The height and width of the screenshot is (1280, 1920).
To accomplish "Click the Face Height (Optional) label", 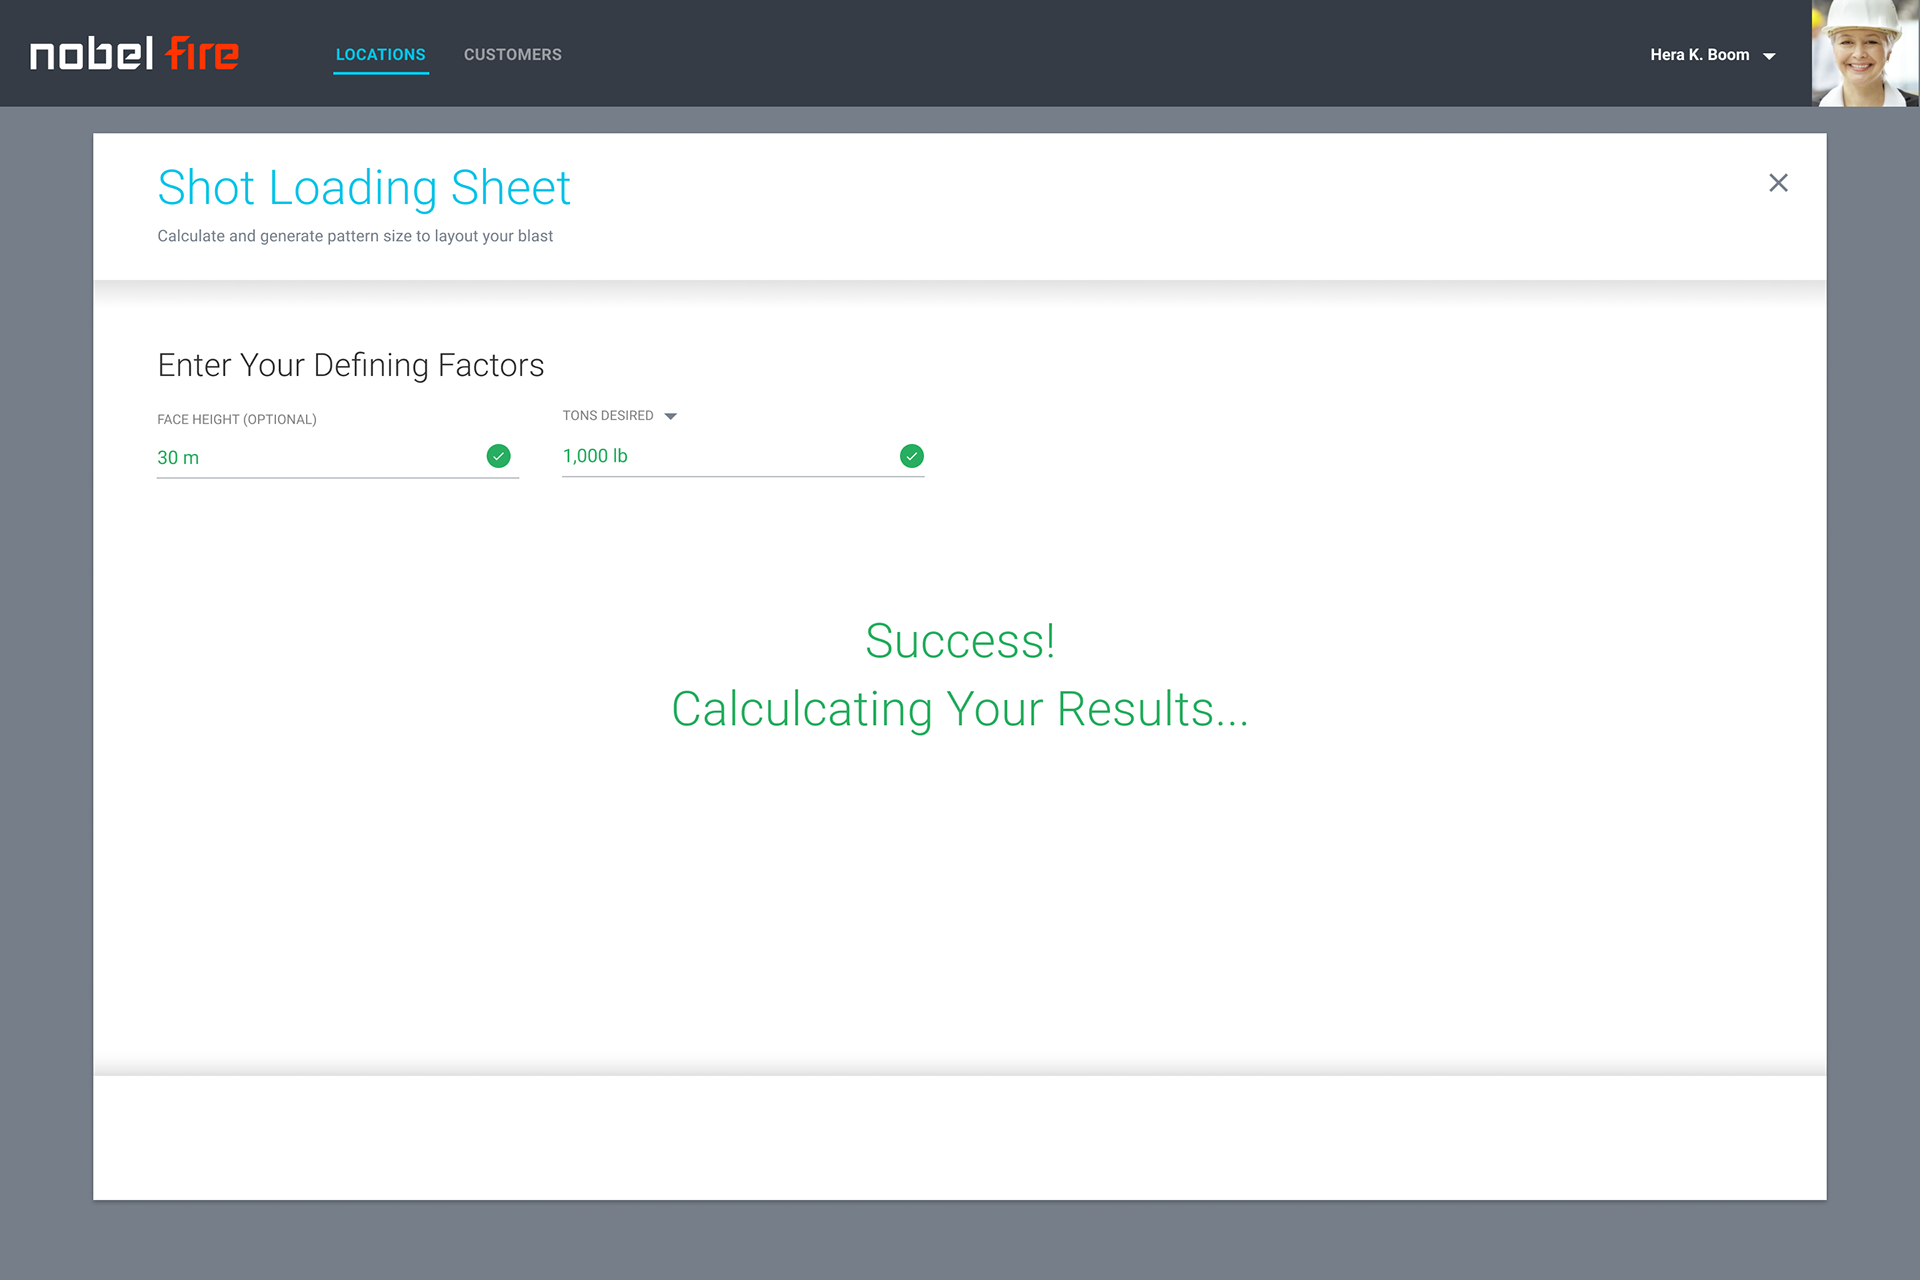I will pos(237,420).
